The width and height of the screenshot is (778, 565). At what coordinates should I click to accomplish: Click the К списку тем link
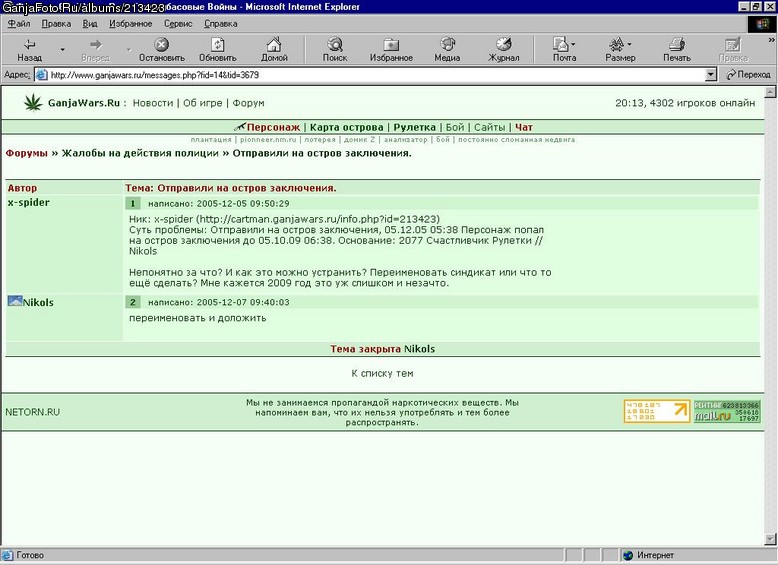(x=382, y=373)
